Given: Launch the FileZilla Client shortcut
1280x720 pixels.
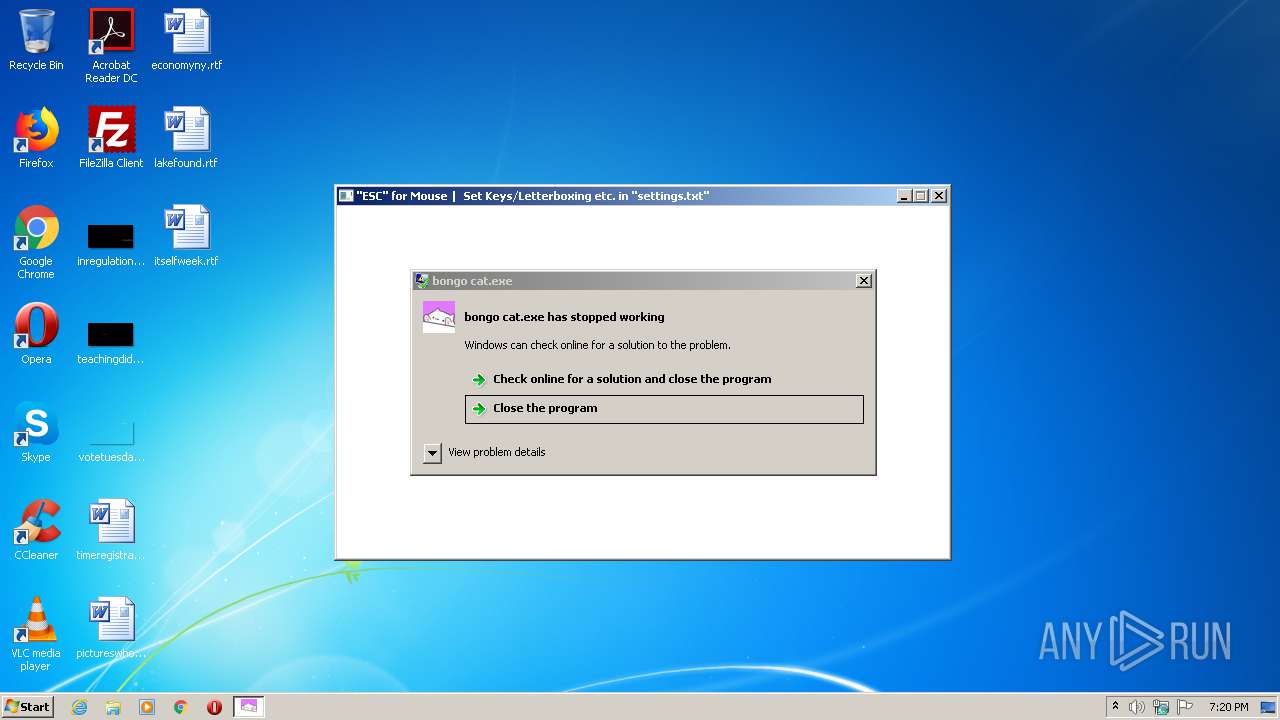Looking at the screenshot, I should click(x=111, y=139).
